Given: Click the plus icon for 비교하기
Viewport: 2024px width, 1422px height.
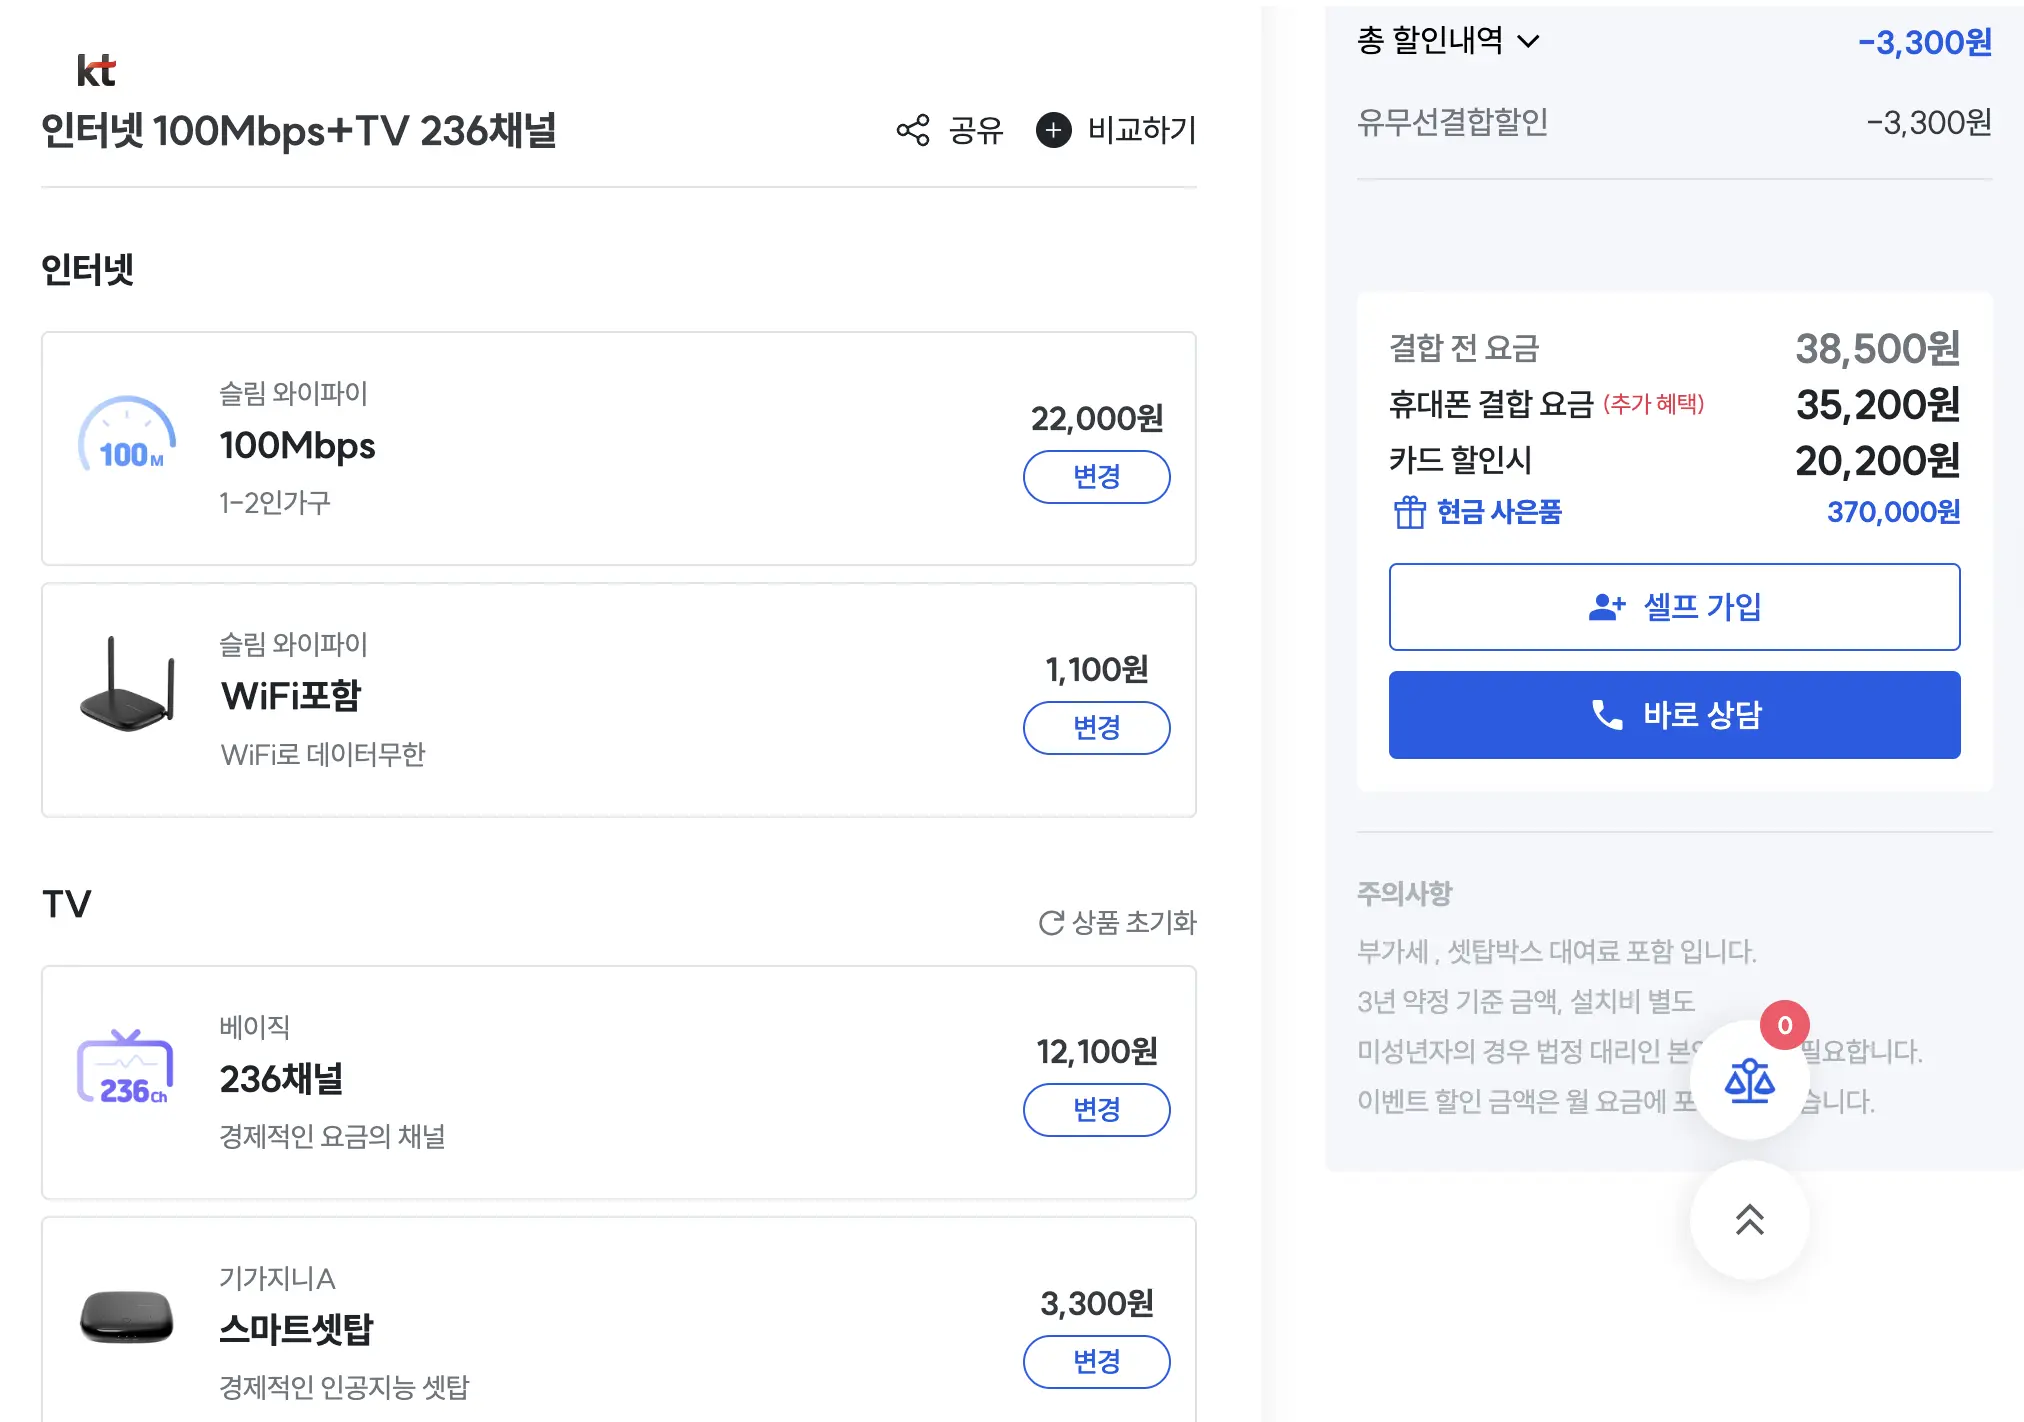Looking at the screenshot, I should [1053, 130].
